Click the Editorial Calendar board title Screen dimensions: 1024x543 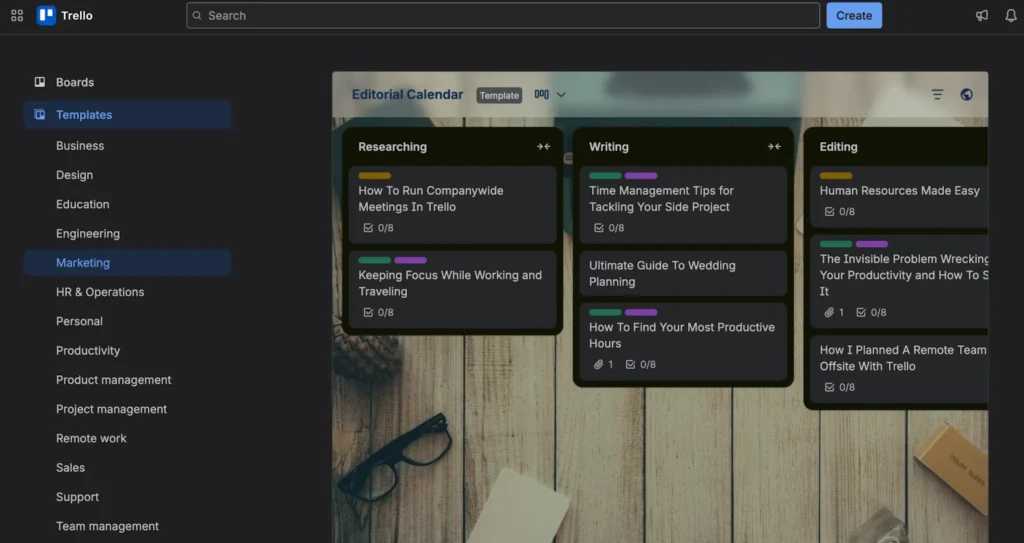pyautogui.click(x=408, y=95)
